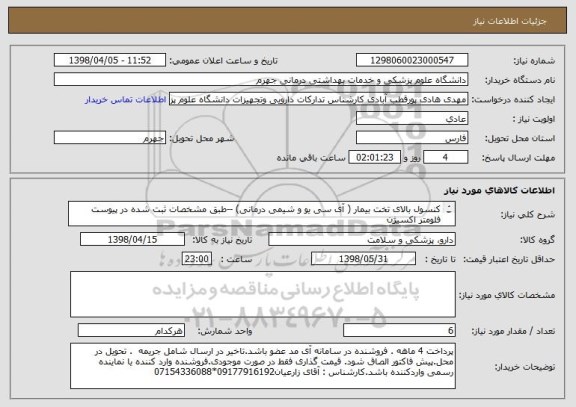Click the text ساعت باقی مانده
Screen dimensions: 576x407
coord(311,158)
